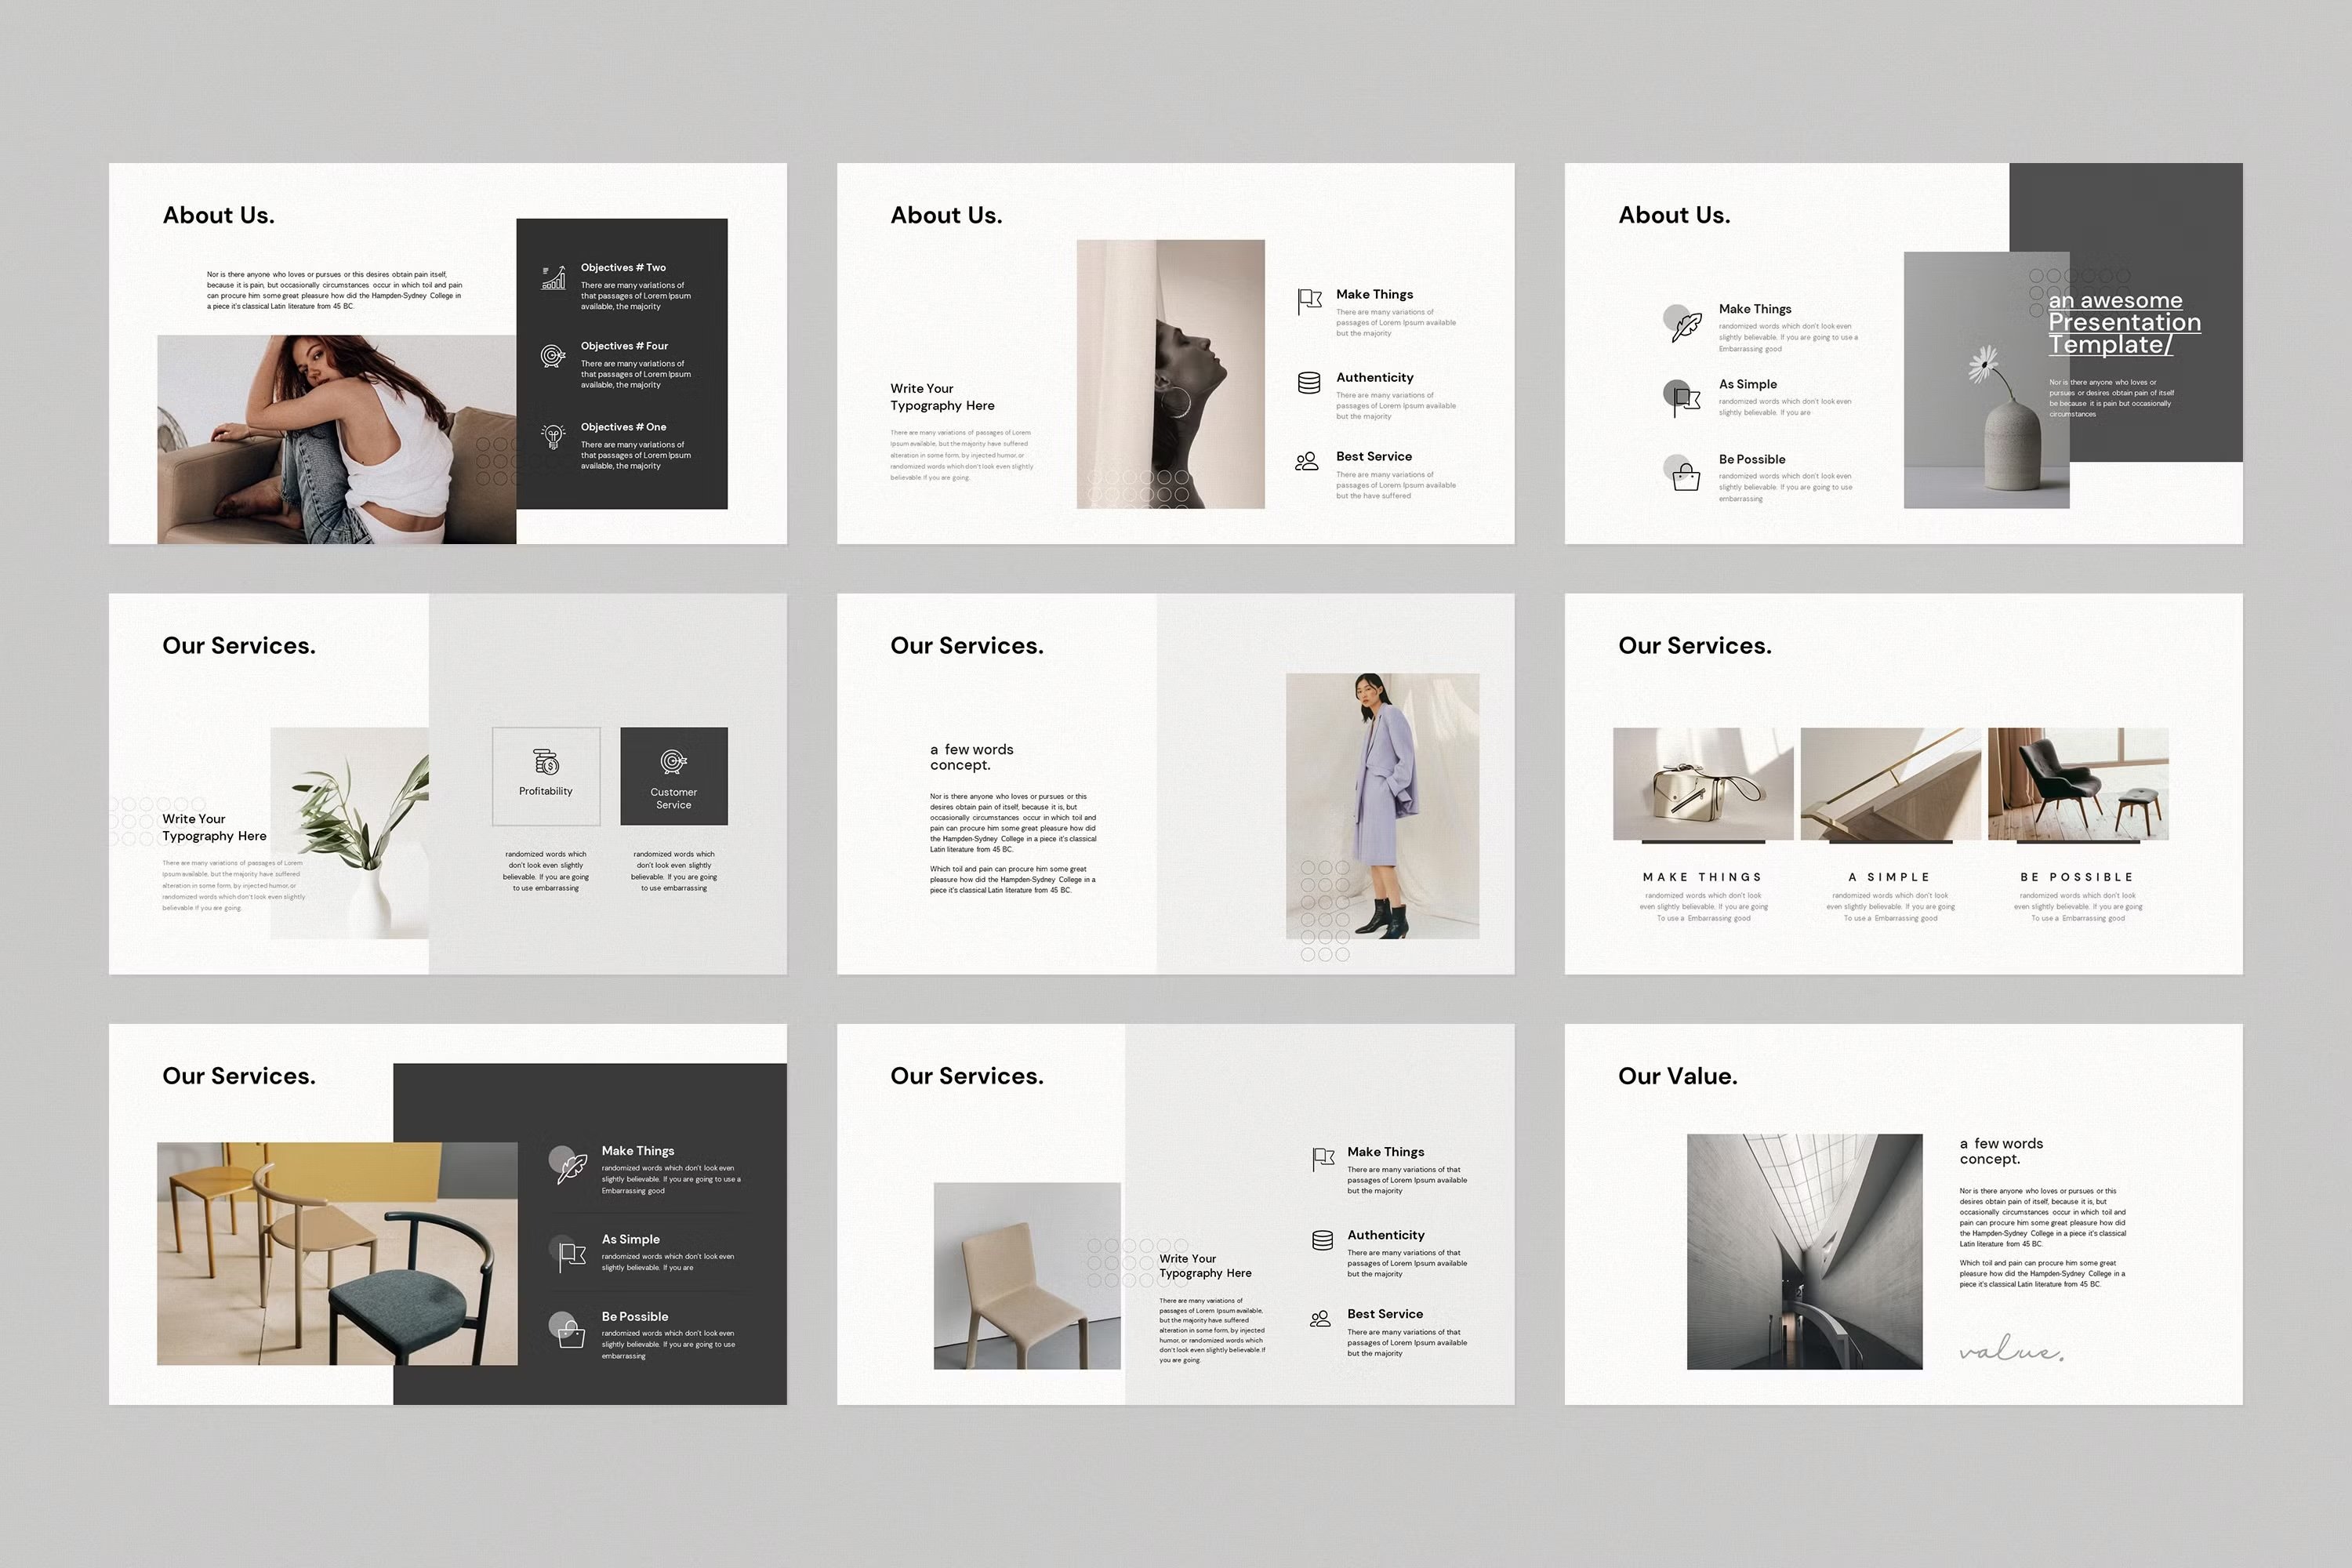Click the 'About Us.' title above the sofa photo
The width and height of the screenshot is (2352, 1568).
pyautogui.click(x=218, y=215)
